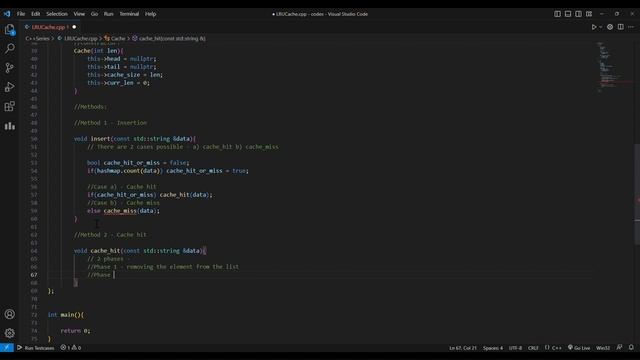The height and width of the screenshot is (360, 640).
Task: Change indentation via Spaces: 4
Action: pos(493,348)
